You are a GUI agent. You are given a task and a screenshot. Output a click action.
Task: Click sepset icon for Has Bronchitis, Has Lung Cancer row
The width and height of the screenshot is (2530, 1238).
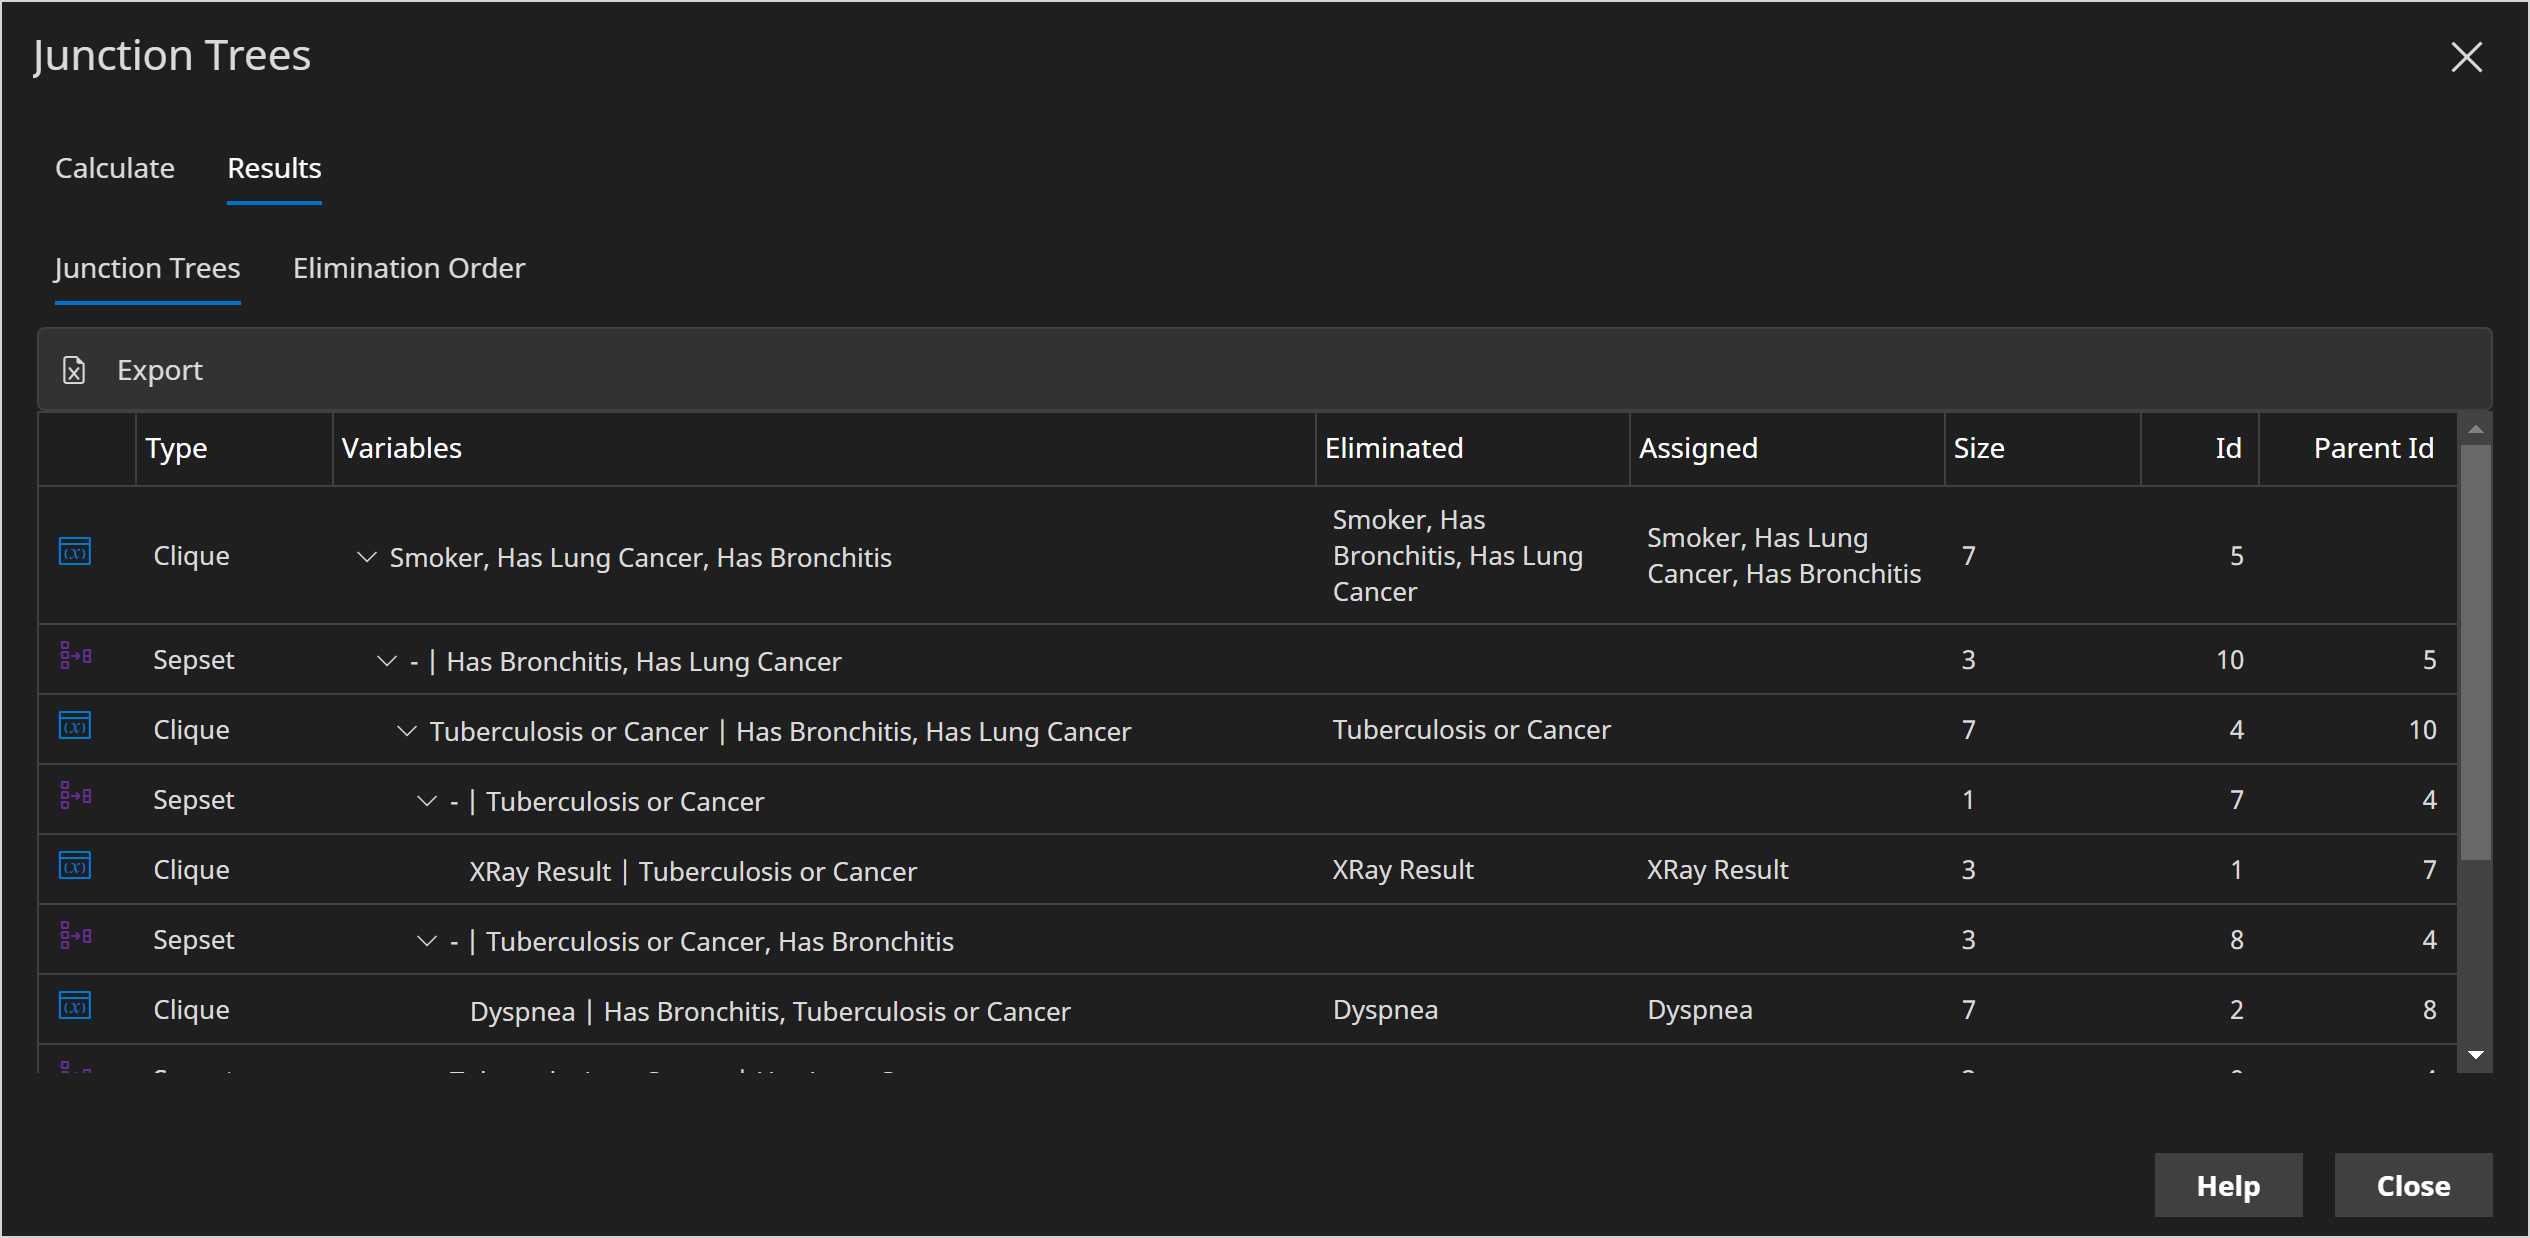75,656
